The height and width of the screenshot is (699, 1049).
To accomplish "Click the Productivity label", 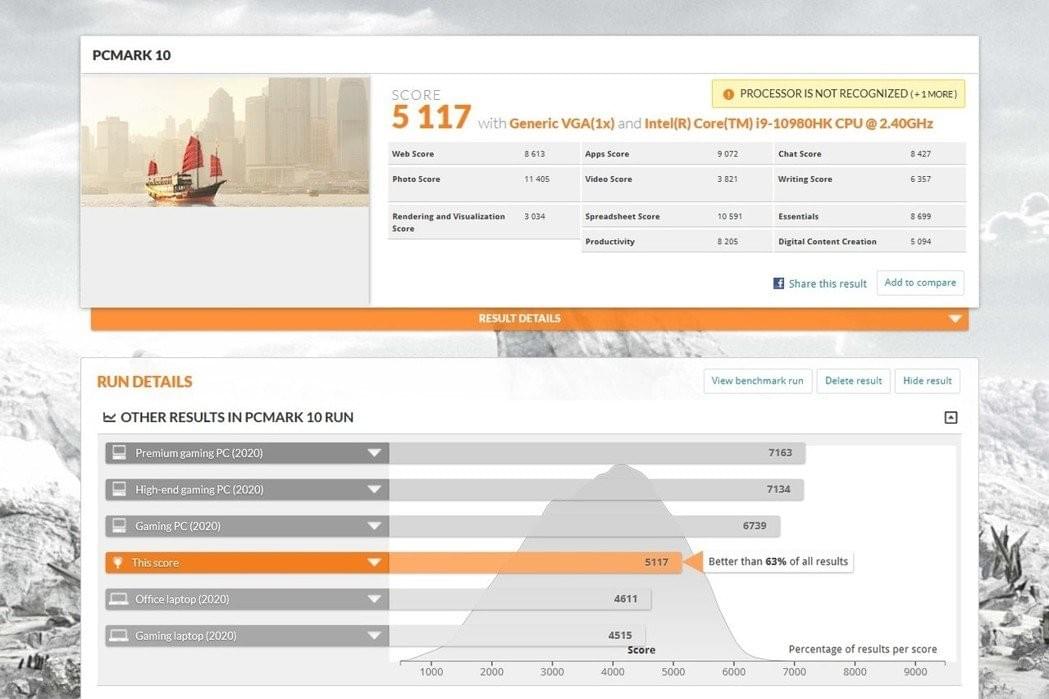I will (609, 241).
